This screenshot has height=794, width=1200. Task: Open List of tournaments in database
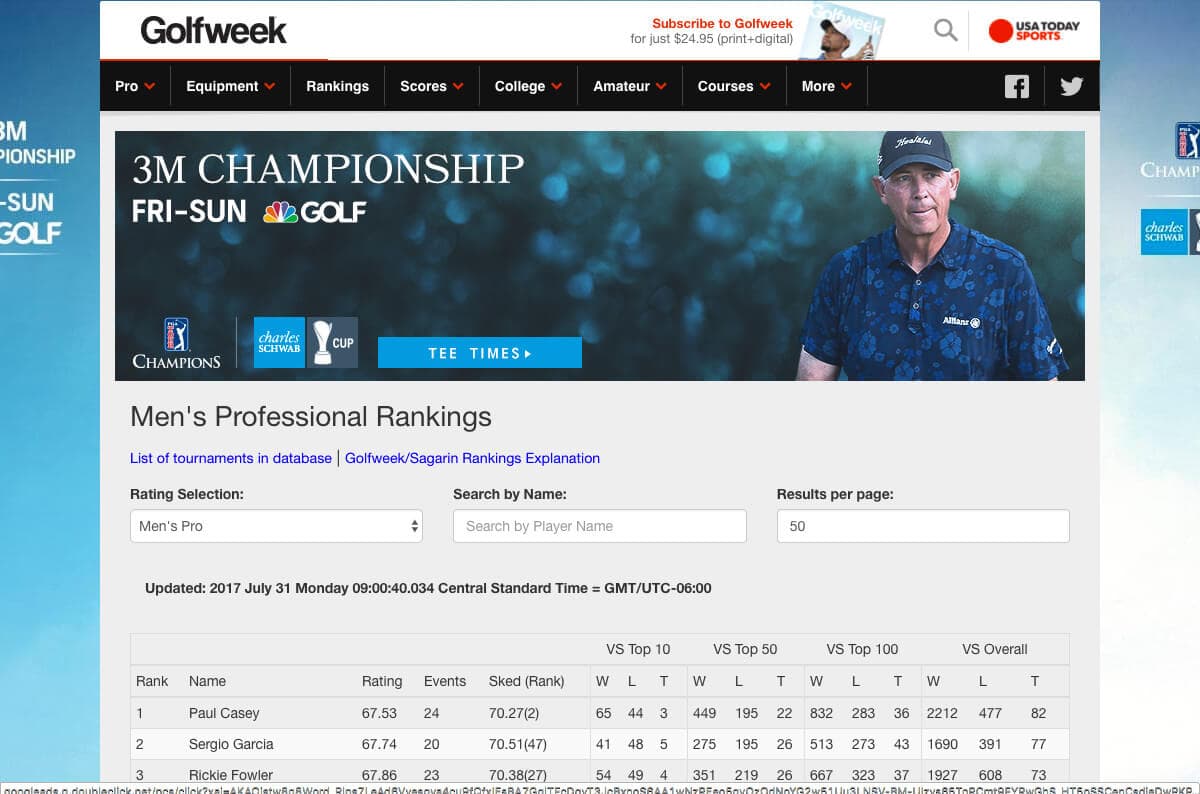(x=231, y=458)
